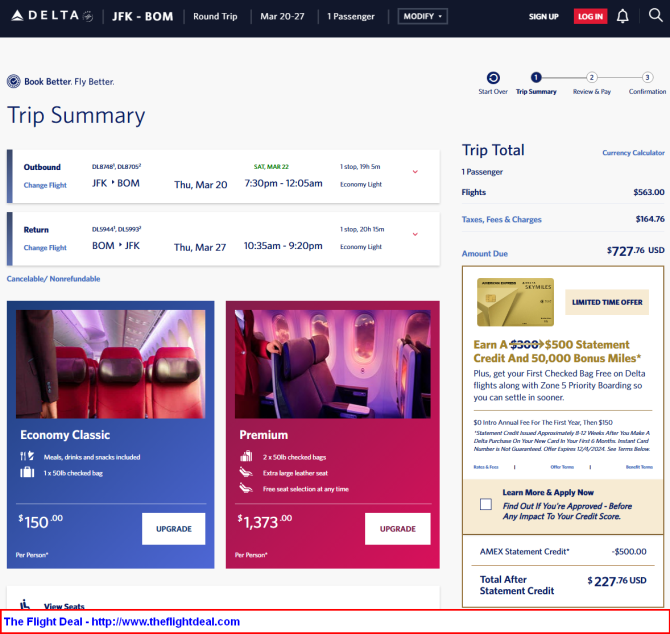Click the Book Better Fly Better badge icon
The image size is (670, 634).
14,81
